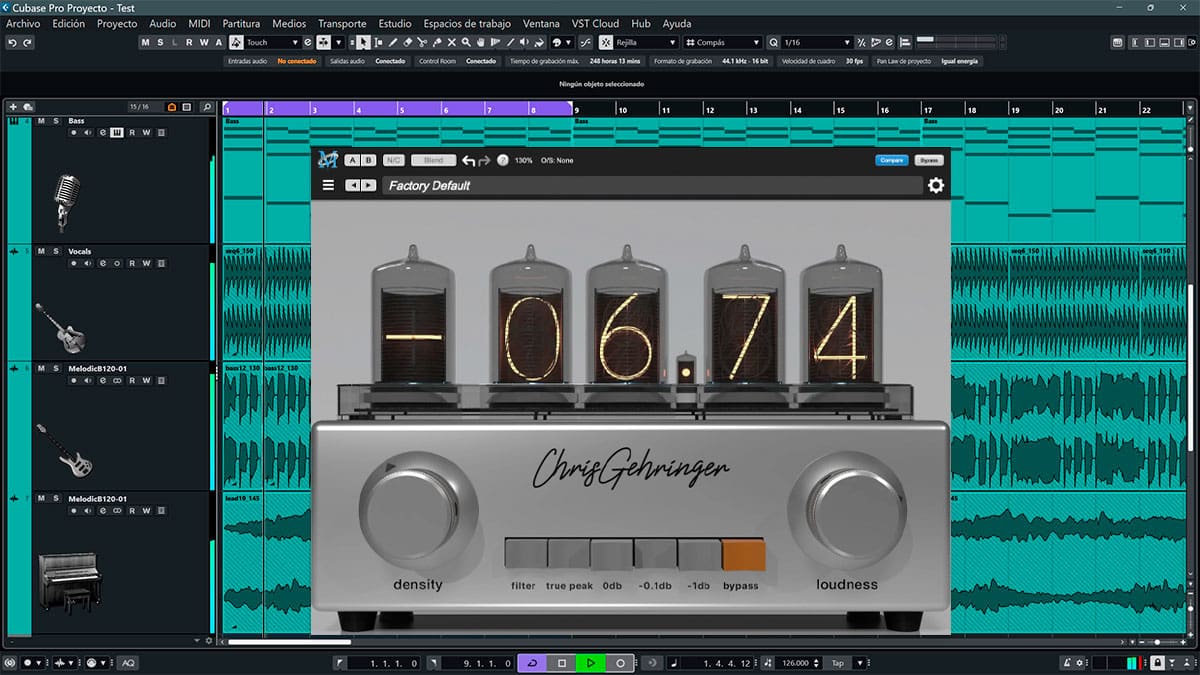
Task: Toggle the plugin B state button
Action: coord(368,160)
